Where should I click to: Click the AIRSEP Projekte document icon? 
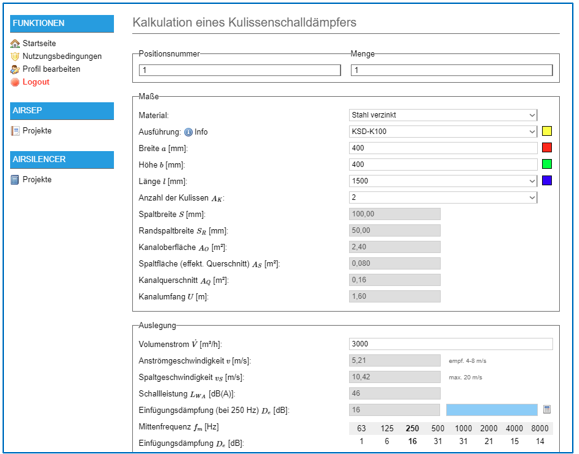pos(15,131)
